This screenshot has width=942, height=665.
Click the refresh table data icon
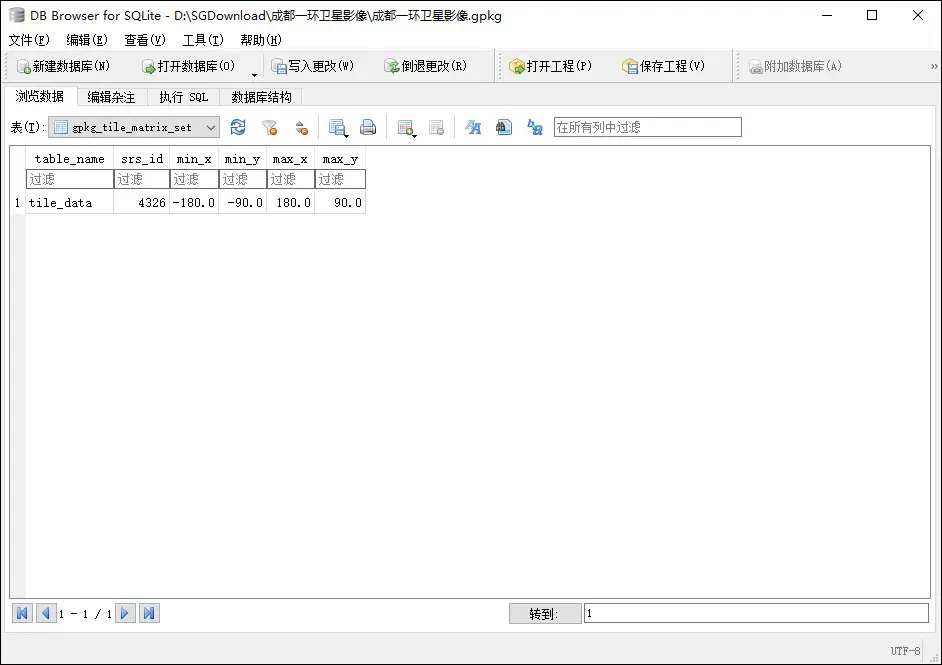238,127
